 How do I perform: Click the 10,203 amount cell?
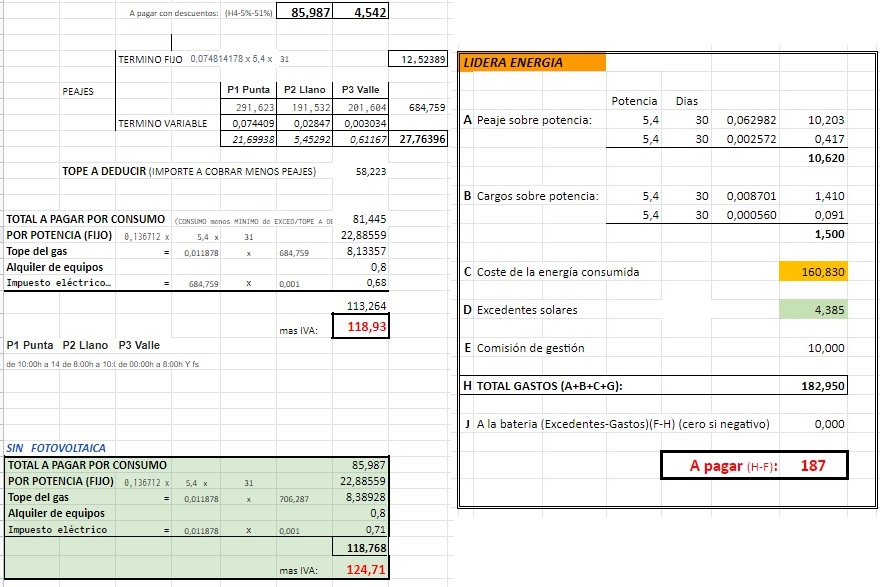point(813,120)
